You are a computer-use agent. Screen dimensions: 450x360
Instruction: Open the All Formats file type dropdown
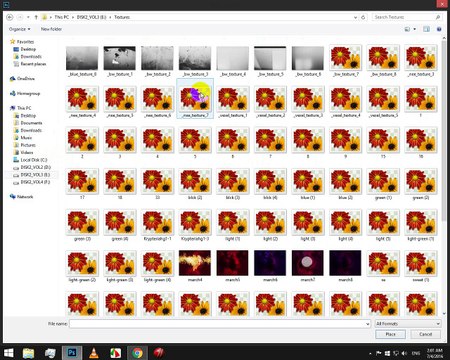pos(408,323)
